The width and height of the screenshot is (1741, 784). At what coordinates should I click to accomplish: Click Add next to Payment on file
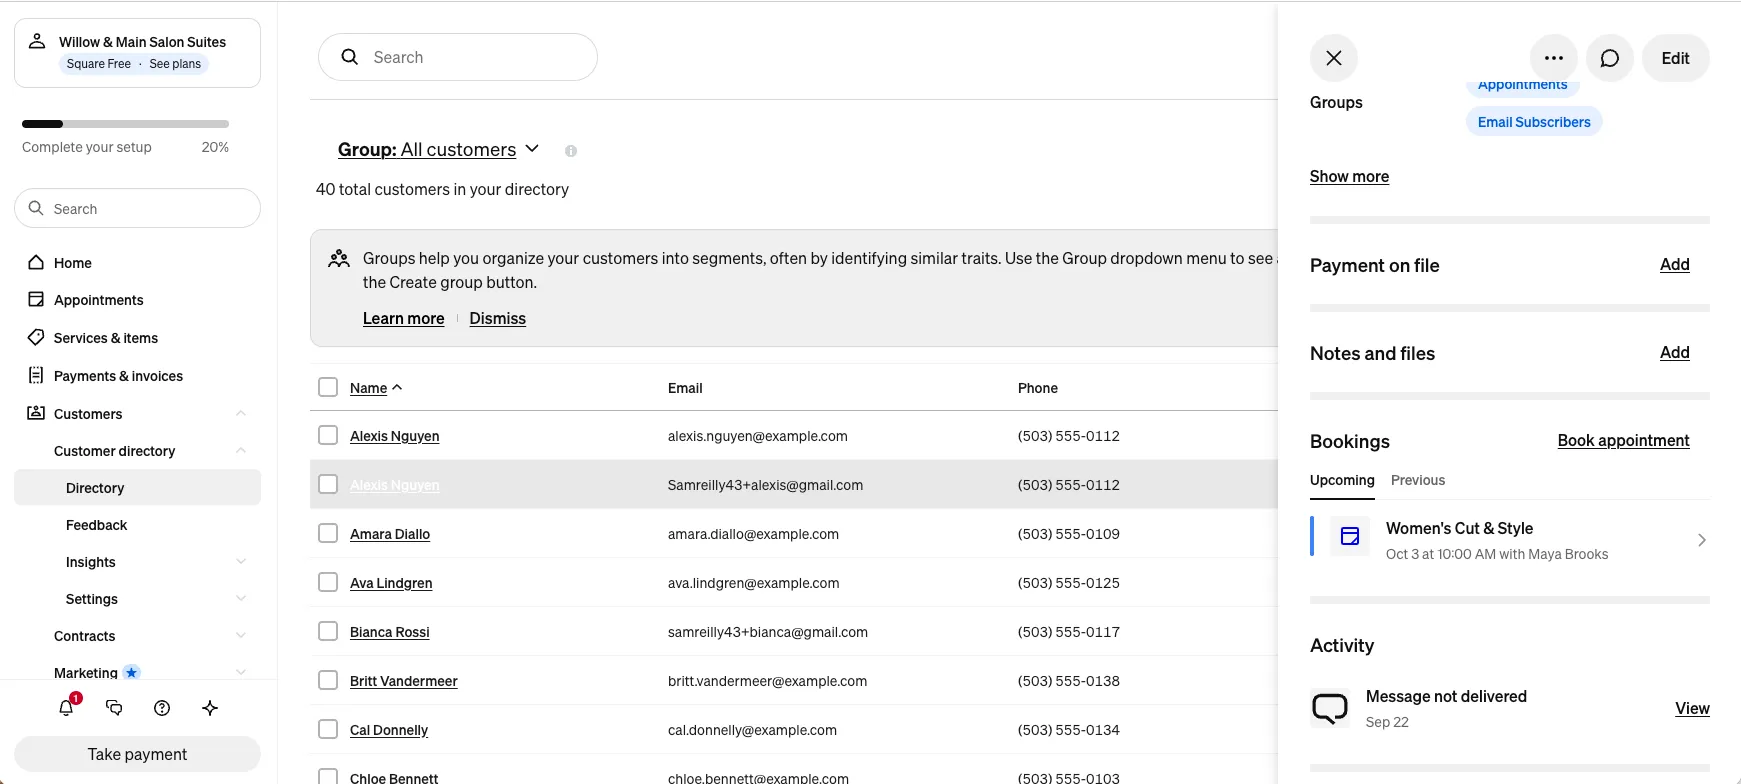coord(1675,265)
